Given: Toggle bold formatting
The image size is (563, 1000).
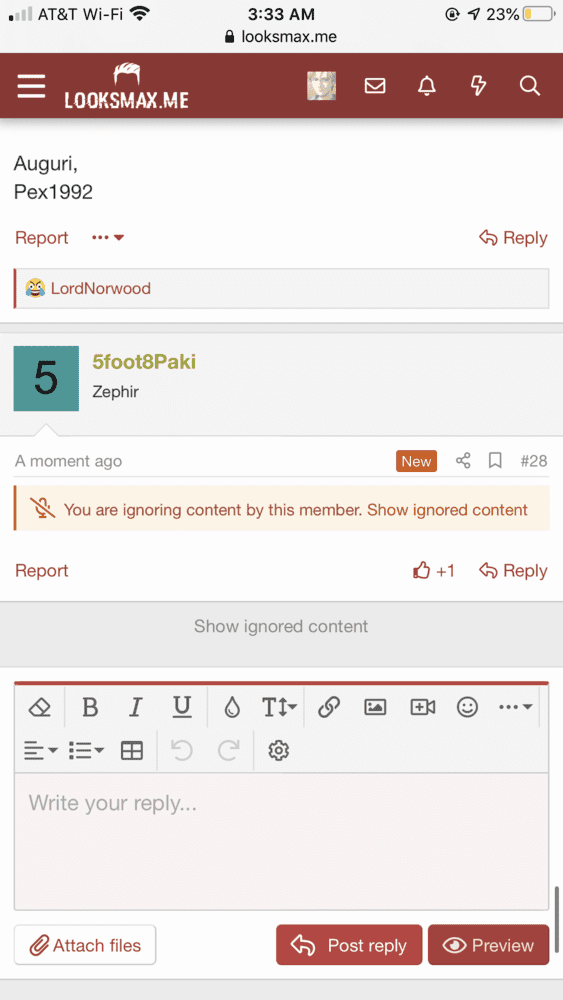Looking at the screenshot, I should (90, 707).
